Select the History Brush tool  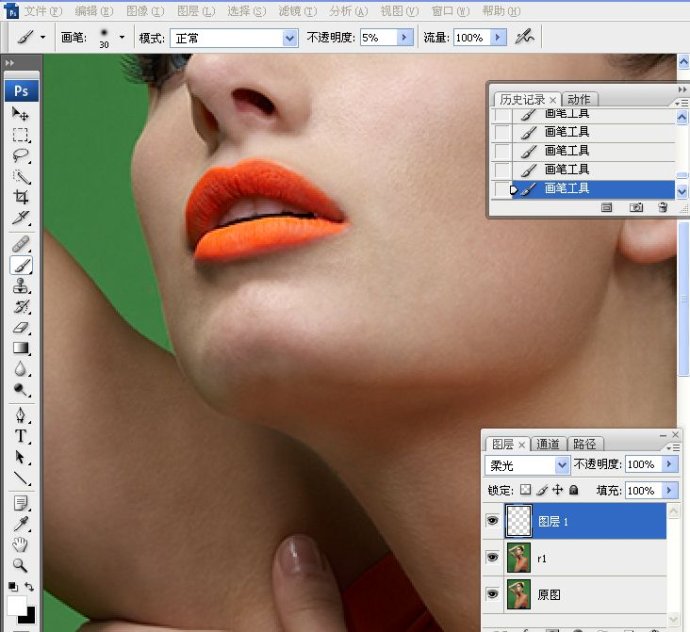click(20, 306)
